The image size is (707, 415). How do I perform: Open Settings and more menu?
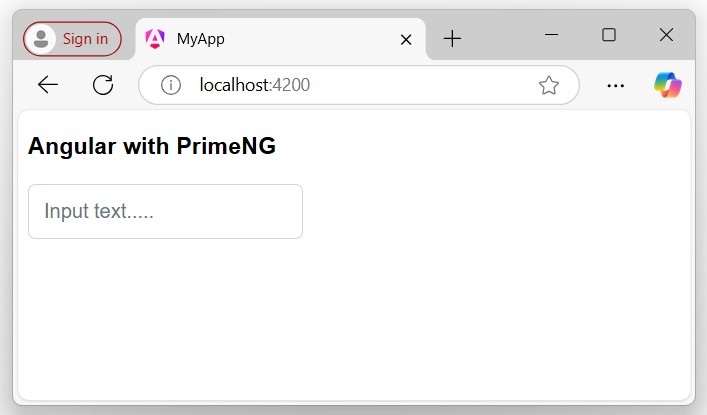click(615, 85)
